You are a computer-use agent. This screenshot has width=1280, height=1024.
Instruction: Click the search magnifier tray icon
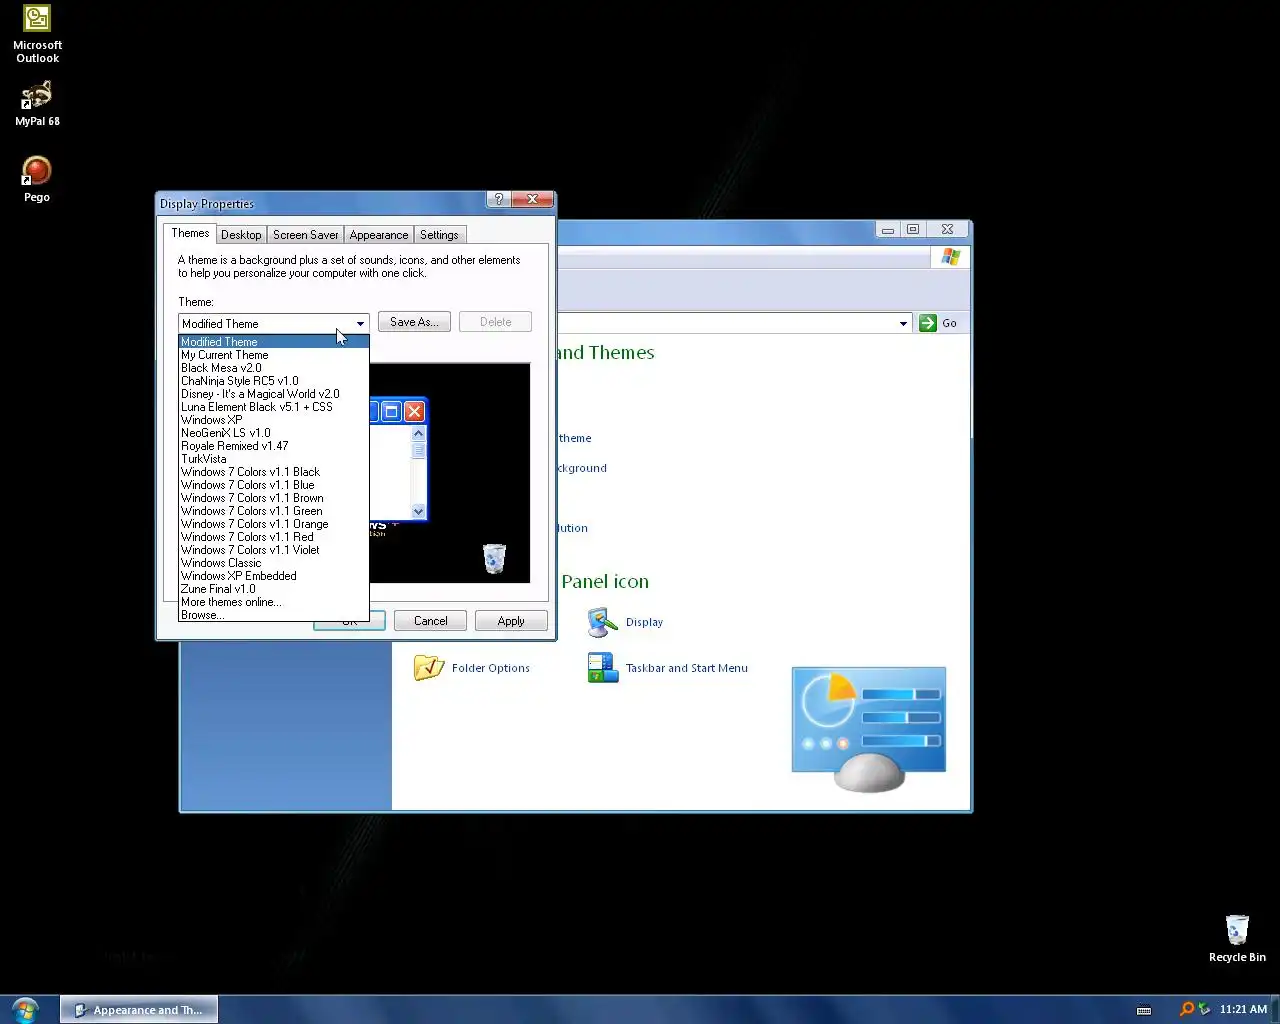[1187, 1009]
